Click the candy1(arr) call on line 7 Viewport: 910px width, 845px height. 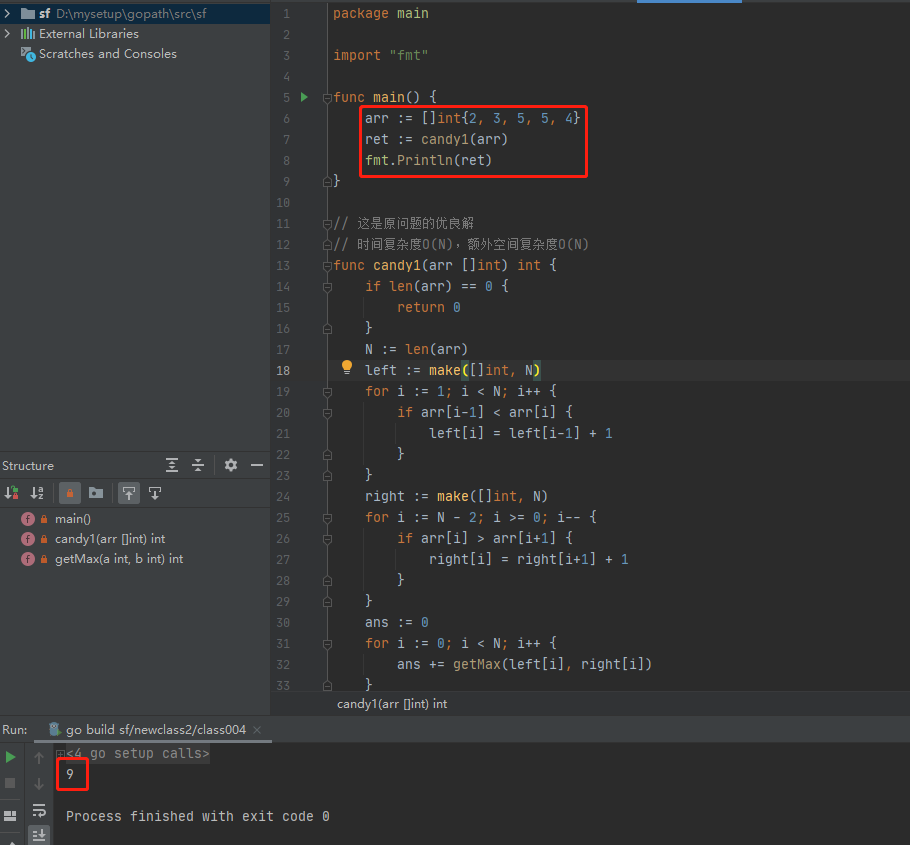click(x=464, y=139)
